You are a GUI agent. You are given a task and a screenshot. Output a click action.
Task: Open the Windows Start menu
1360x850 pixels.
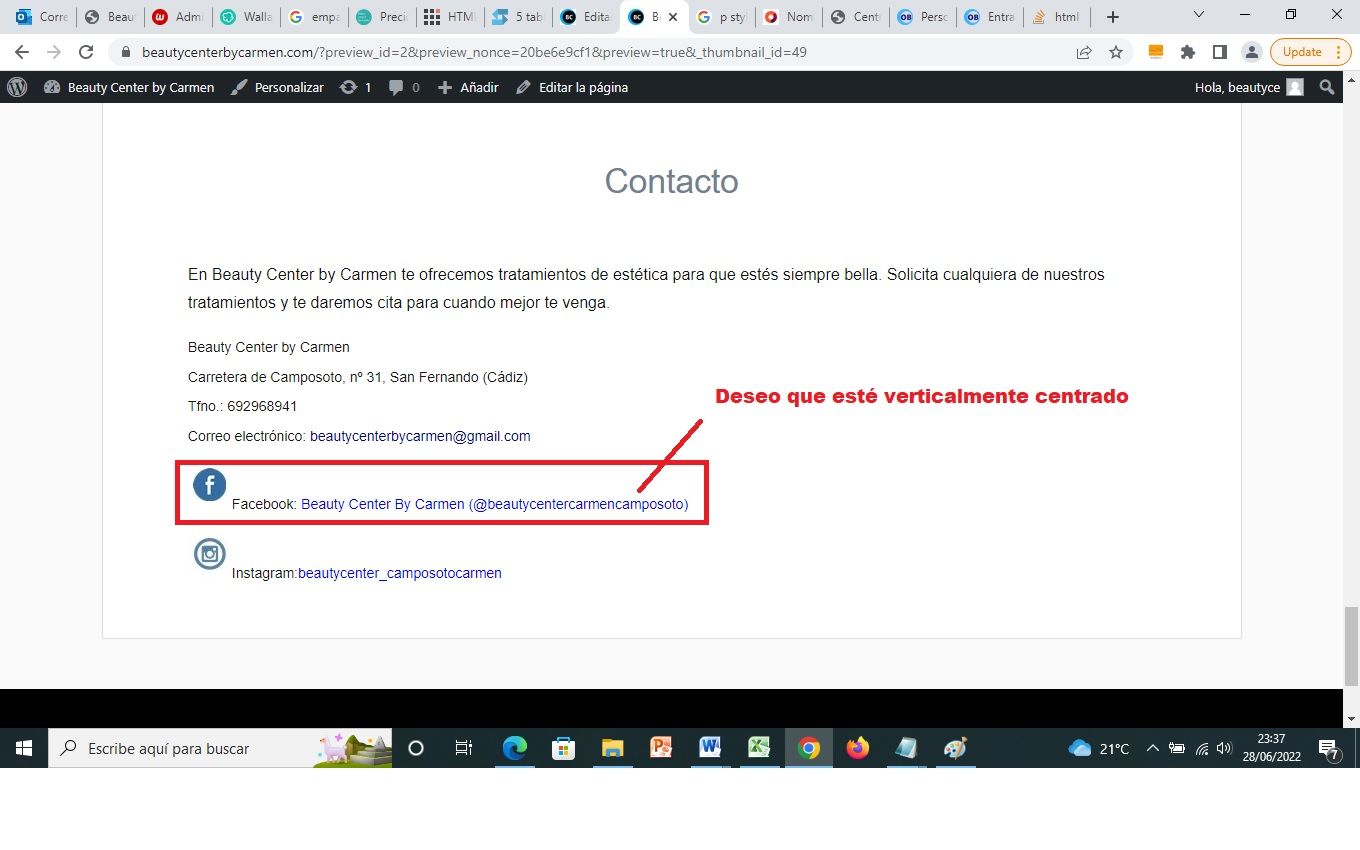click(x=24, y=748)
